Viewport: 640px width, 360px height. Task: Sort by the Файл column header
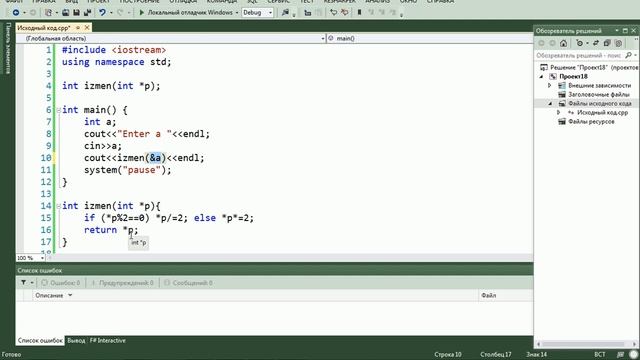click(505, 295)
